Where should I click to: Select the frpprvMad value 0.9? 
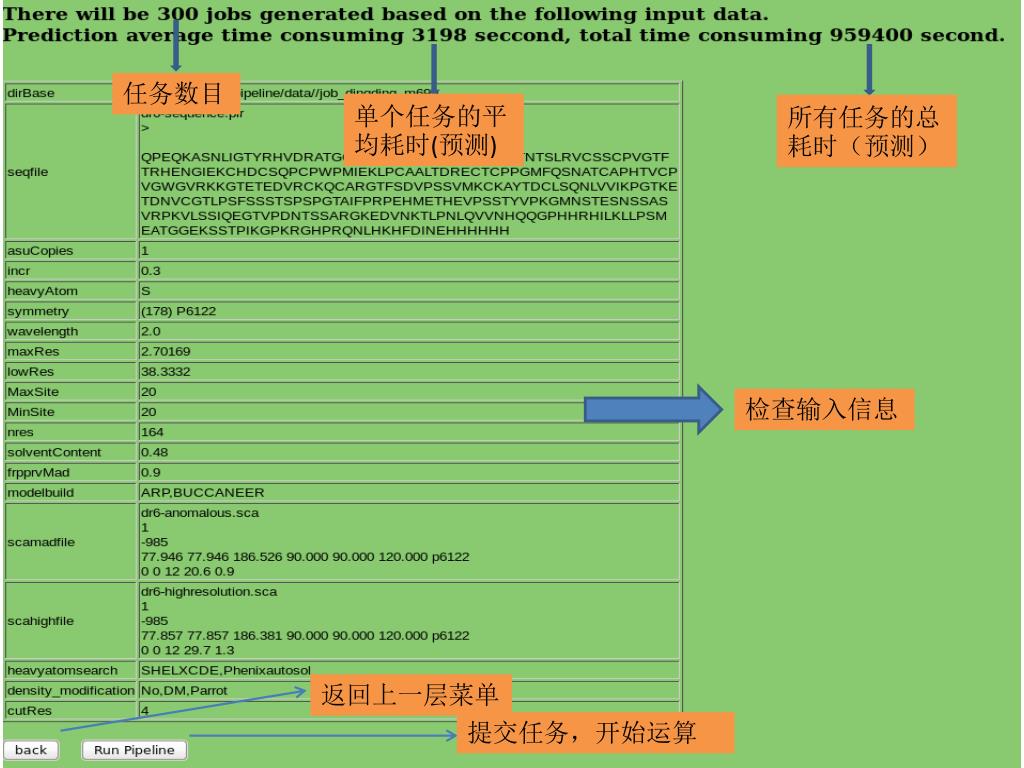point(151,473)
